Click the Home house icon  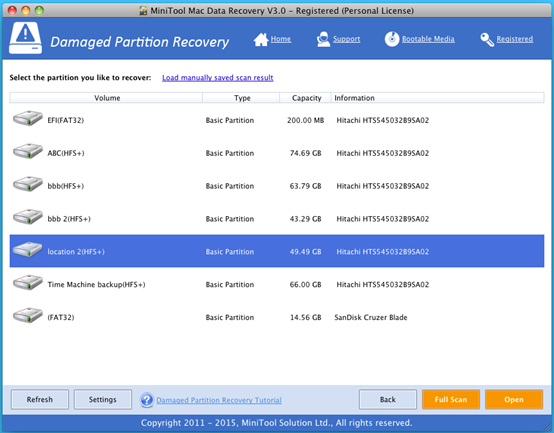point(261,39)
